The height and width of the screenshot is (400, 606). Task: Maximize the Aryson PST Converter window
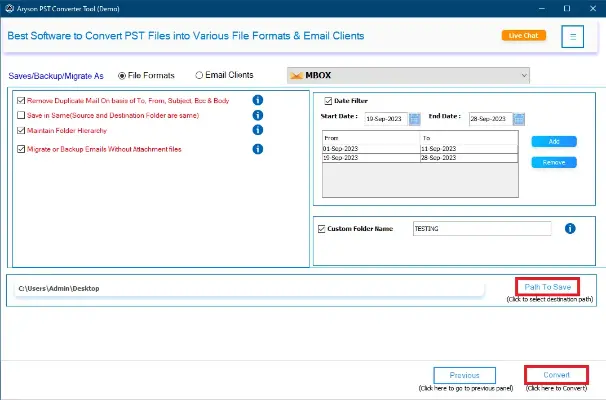tap(567, 8)
